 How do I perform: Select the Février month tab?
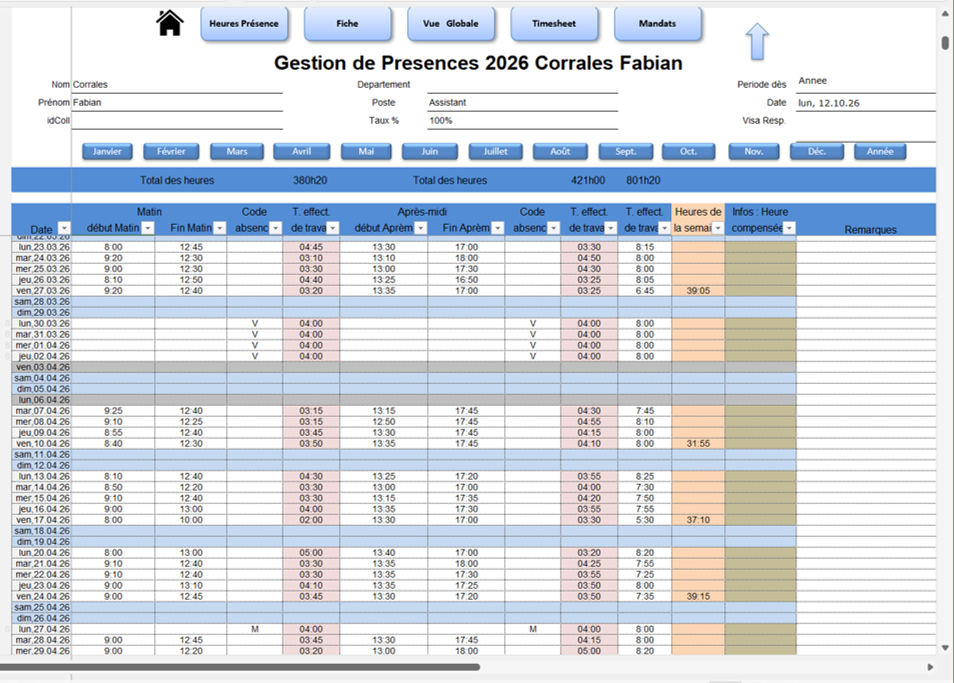(171, 151)
